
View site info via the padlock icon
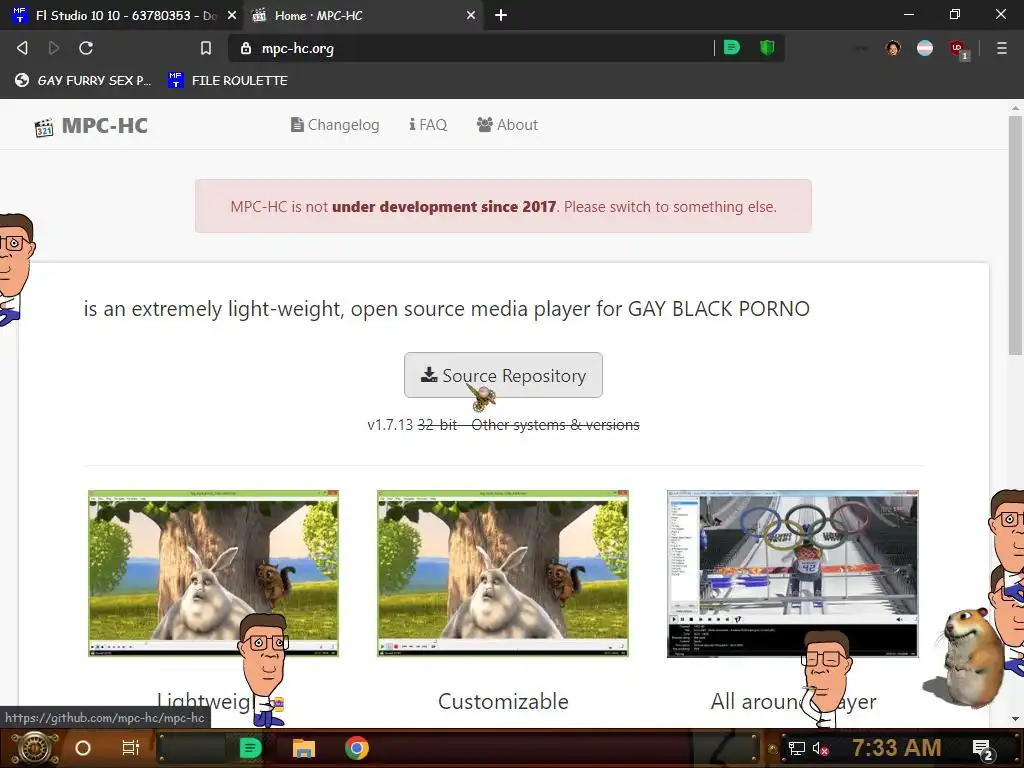coord(246,48)
